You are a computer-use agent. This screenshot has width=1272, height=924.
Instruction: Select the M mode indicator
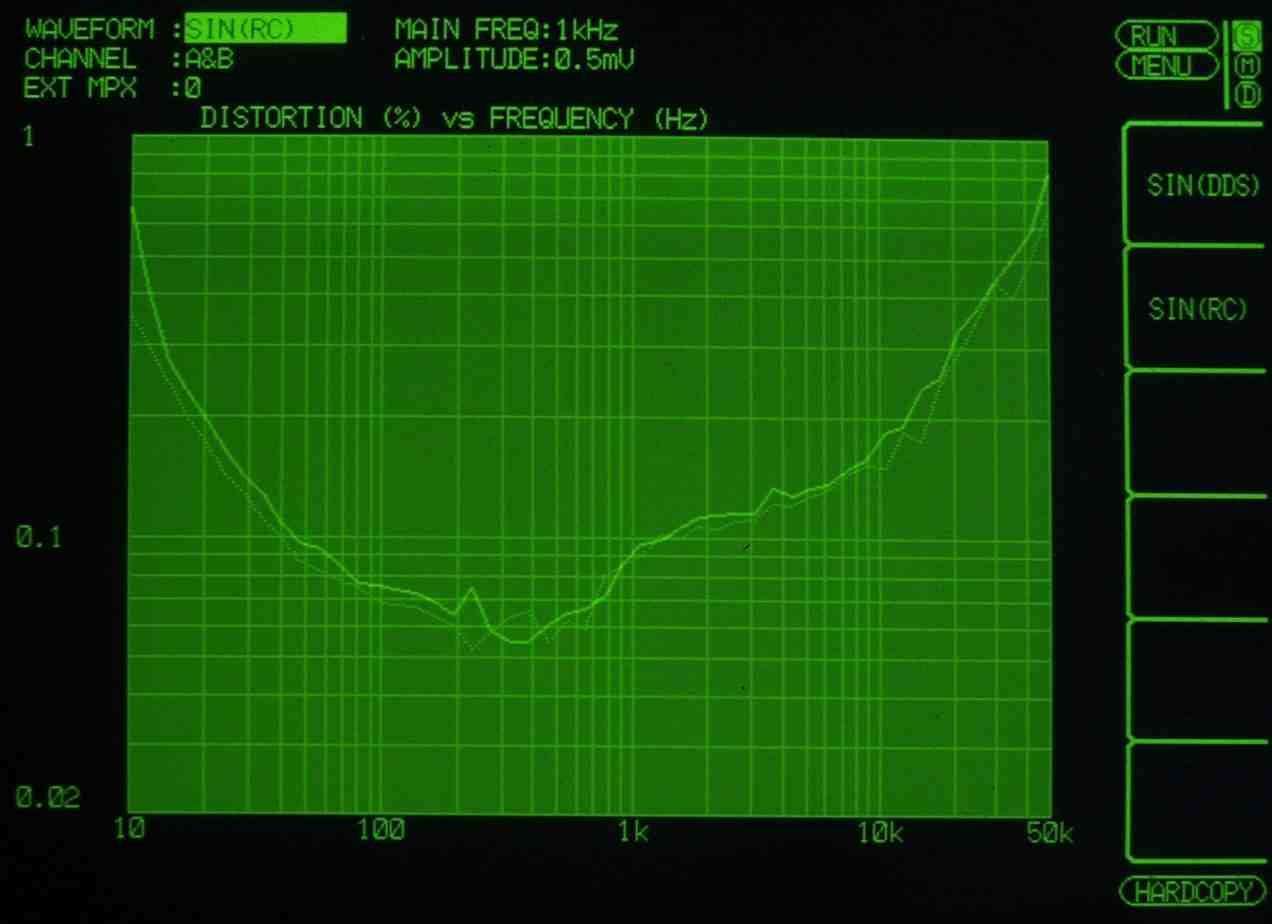click(1247, 65)
